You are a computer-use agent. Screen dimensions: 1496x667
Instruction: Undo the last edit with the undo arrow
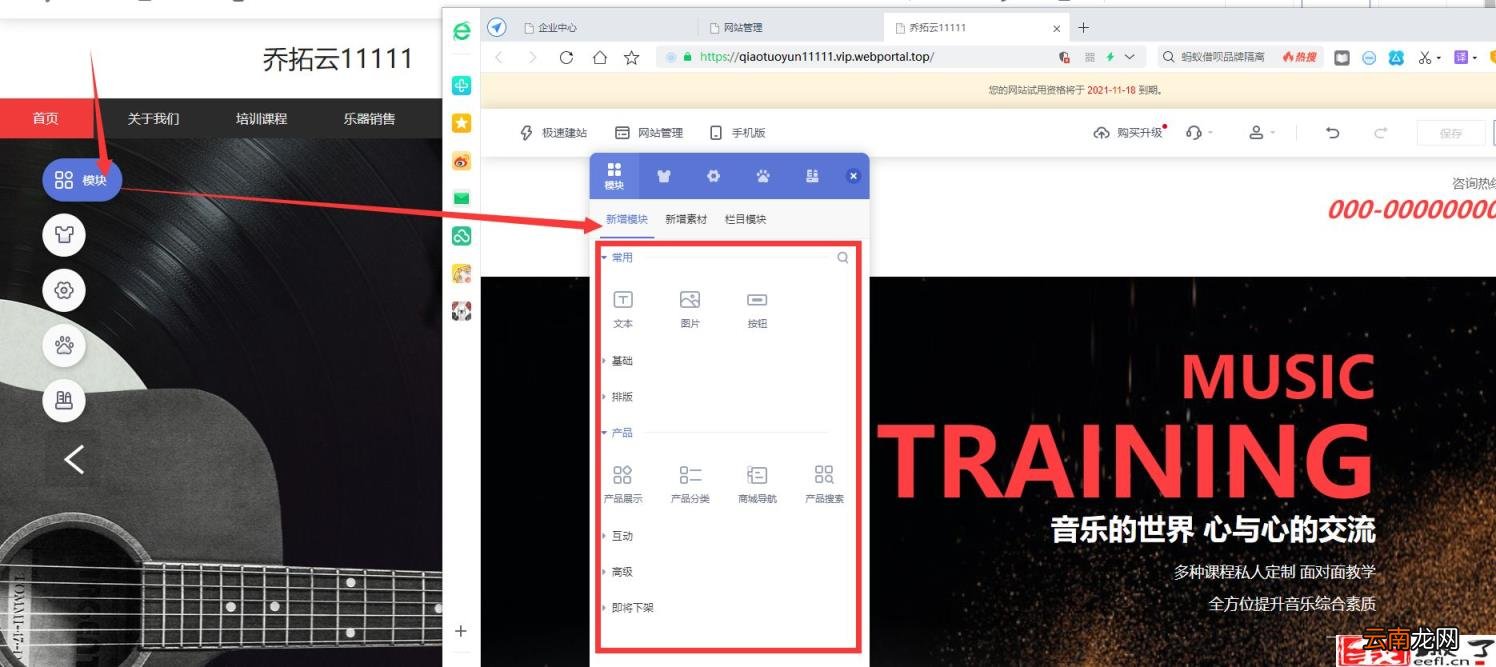coord(1332,132)
